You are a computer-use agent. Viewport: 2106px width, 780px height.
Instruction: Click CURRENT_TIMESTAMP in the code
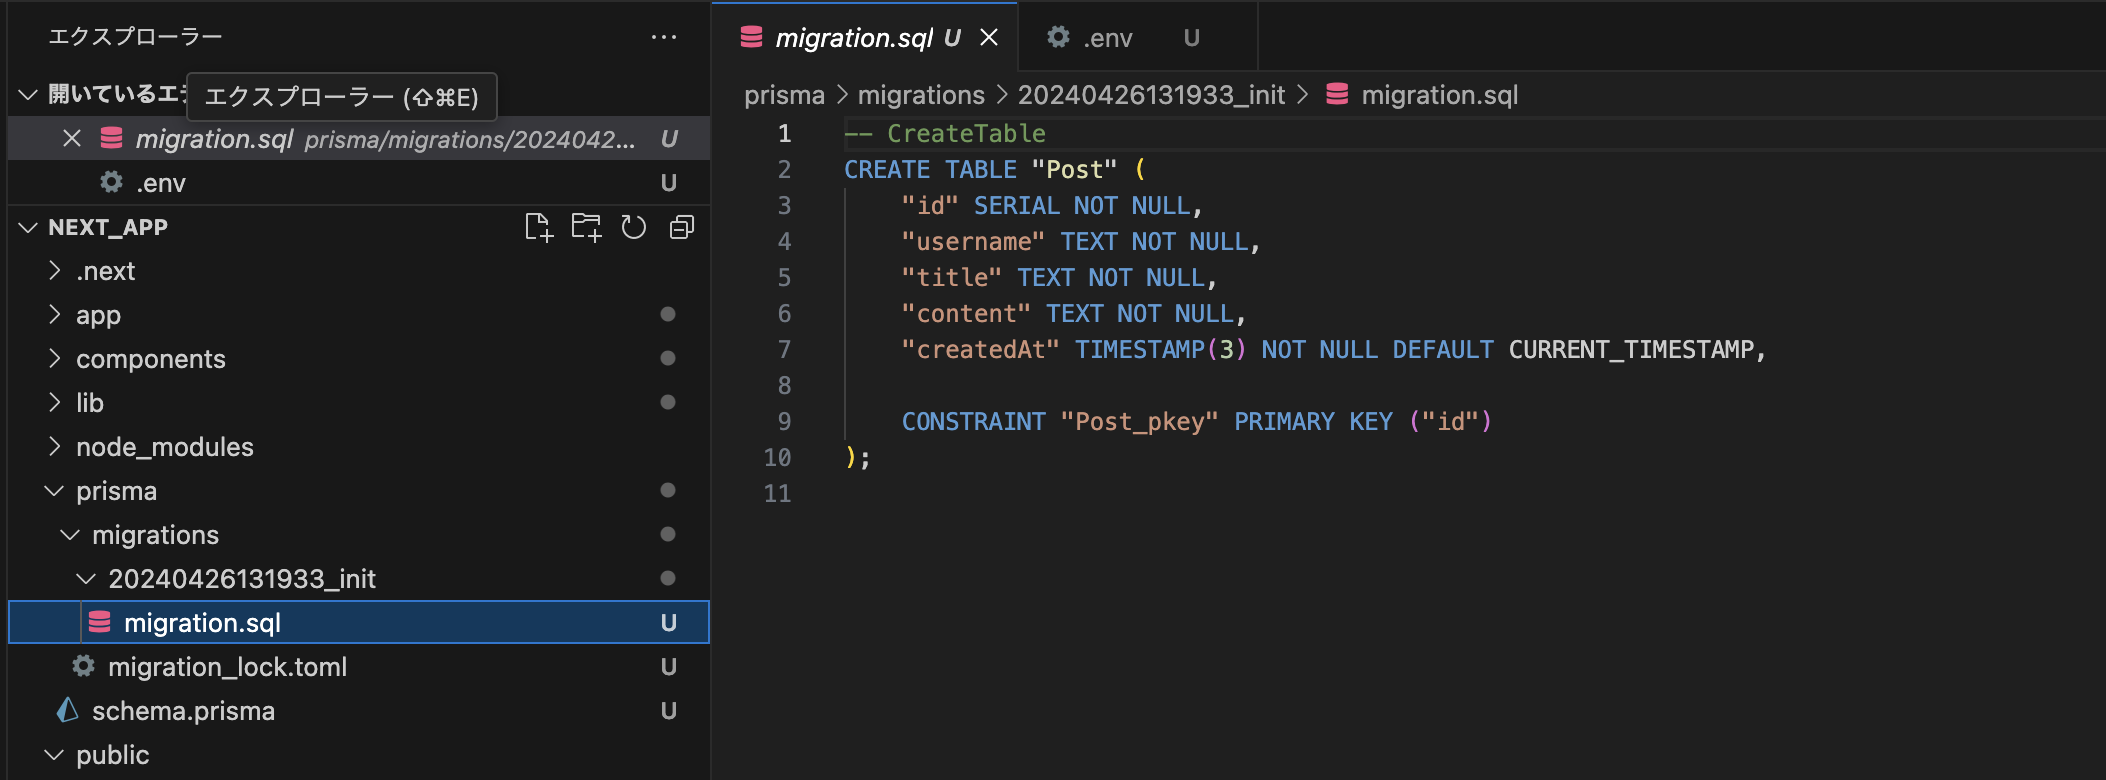pos(1631,349)
